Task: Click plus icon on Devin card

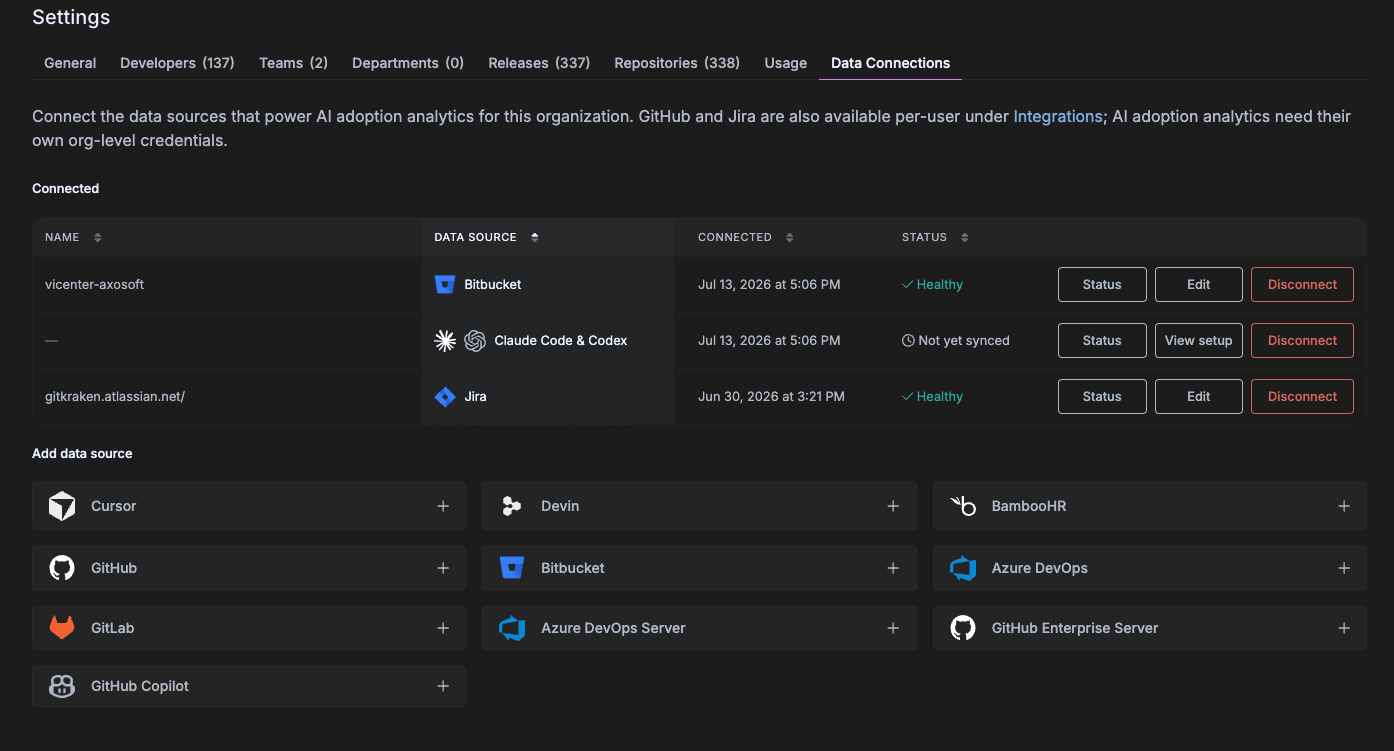Action: point(893,506)
